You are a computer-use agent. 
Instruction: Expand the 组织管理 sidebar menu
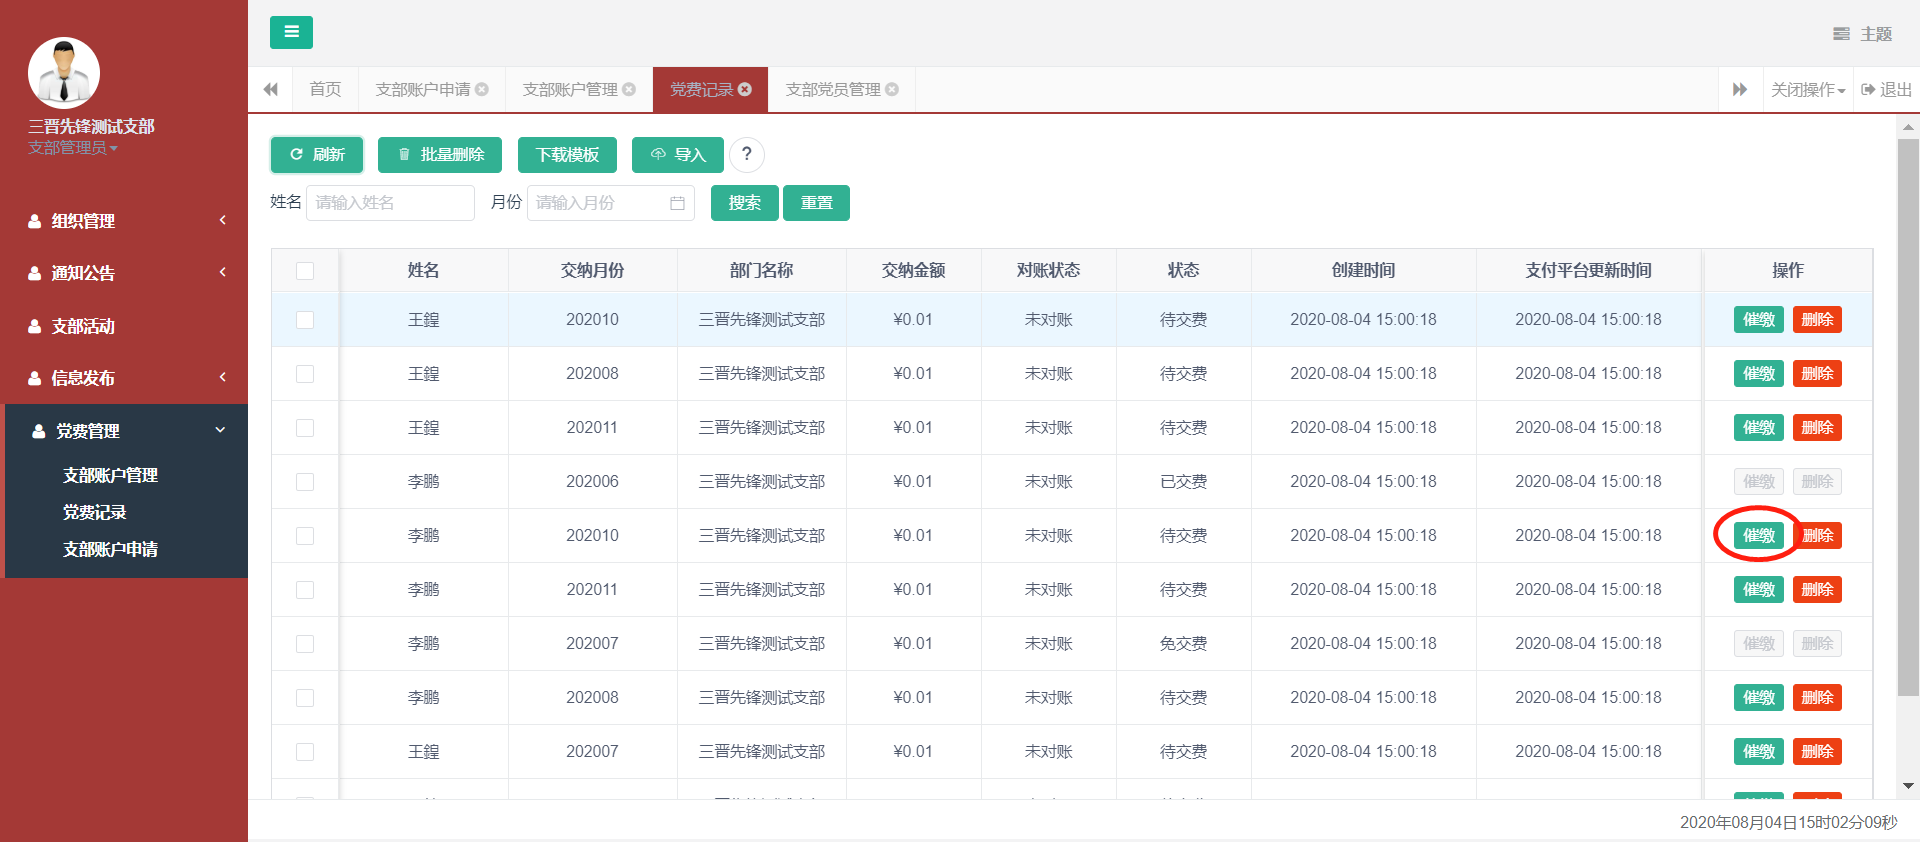[x=124, y=221]
